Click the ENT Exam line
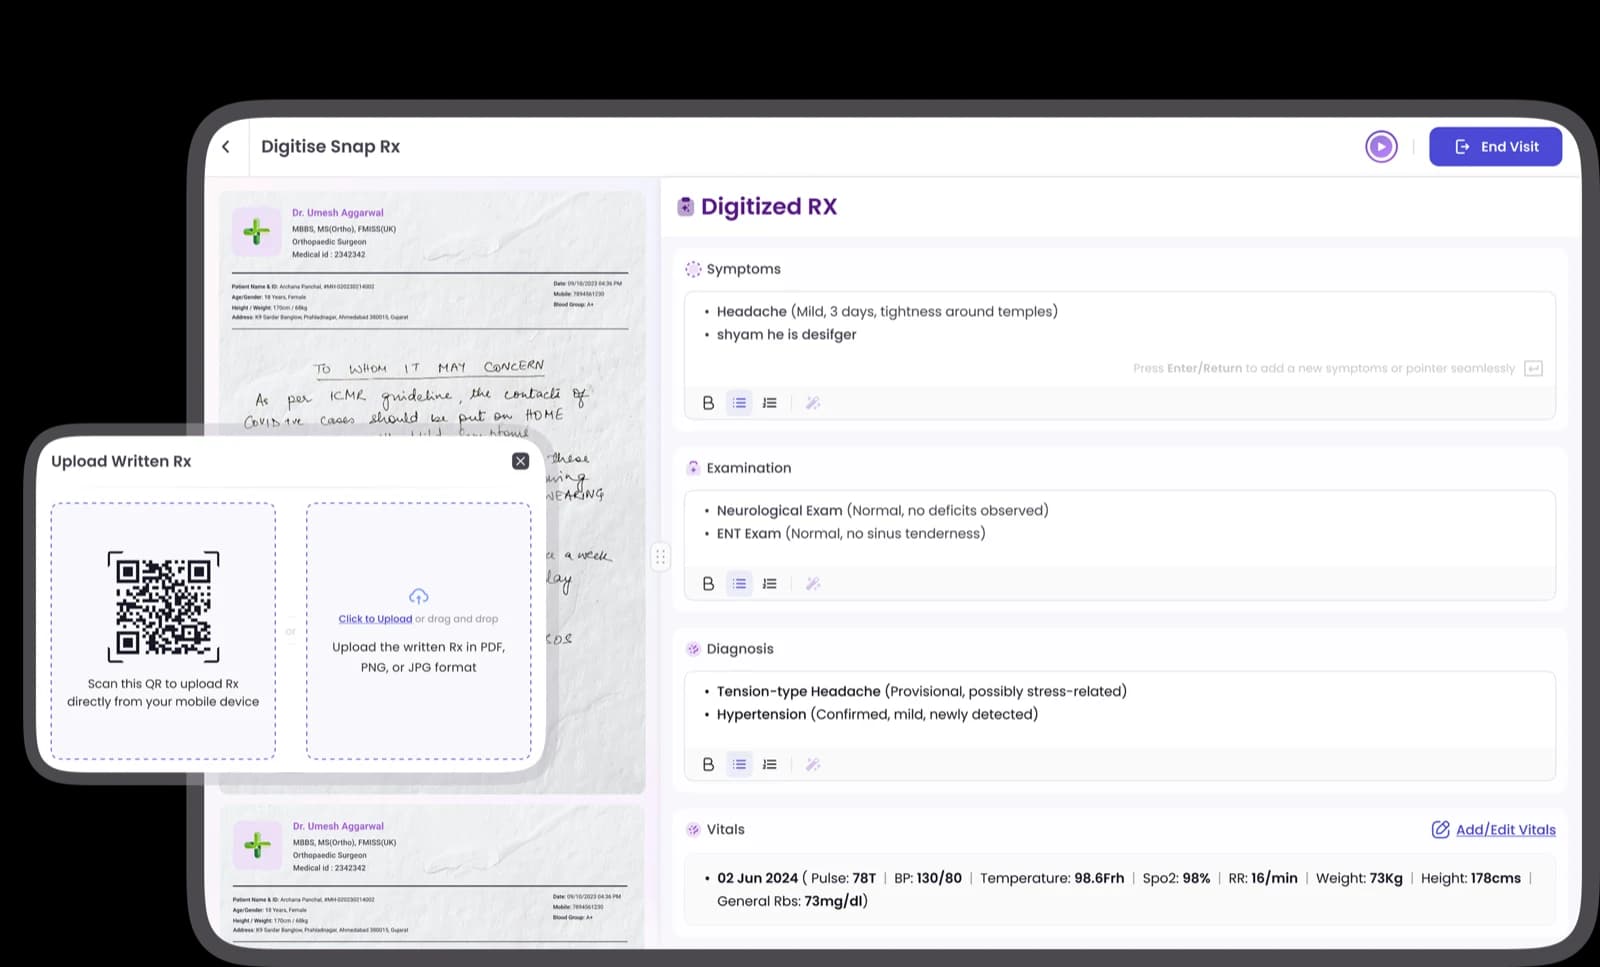 850,534
